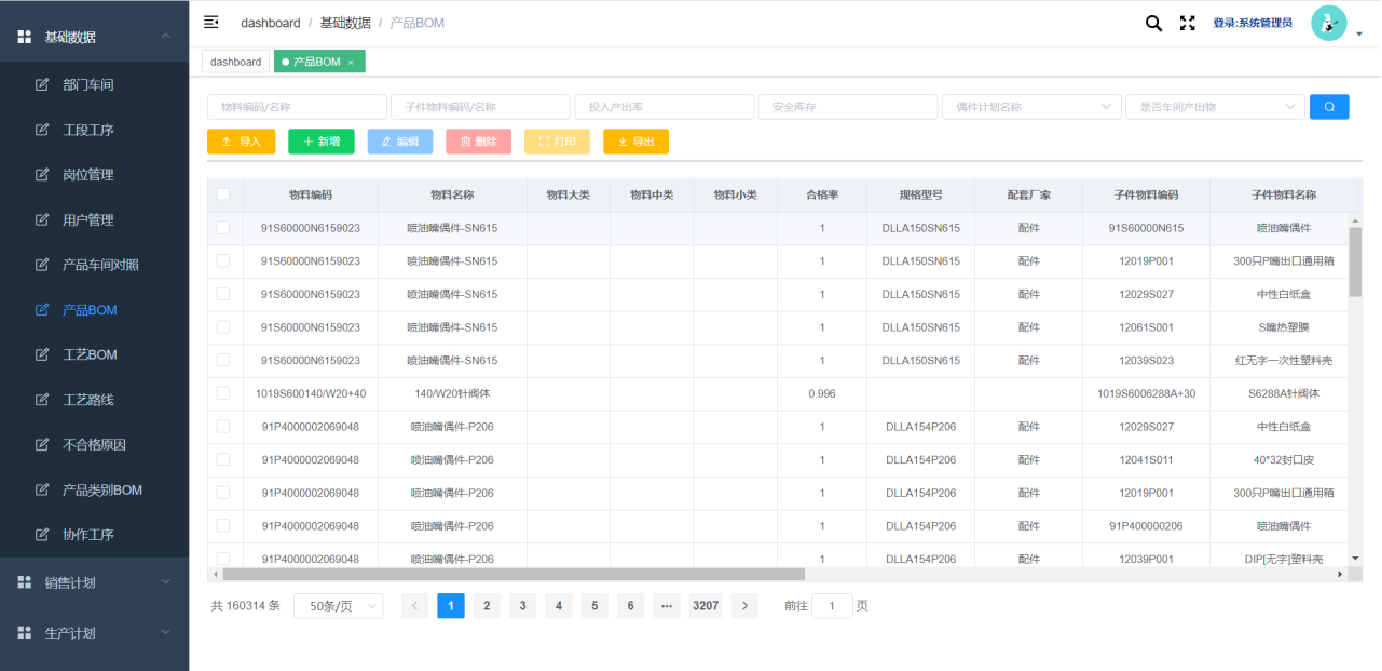Toggle fullscreen with the expand icon
Viewport: 1382px width, 671px height.
(x=1187, y=23)
